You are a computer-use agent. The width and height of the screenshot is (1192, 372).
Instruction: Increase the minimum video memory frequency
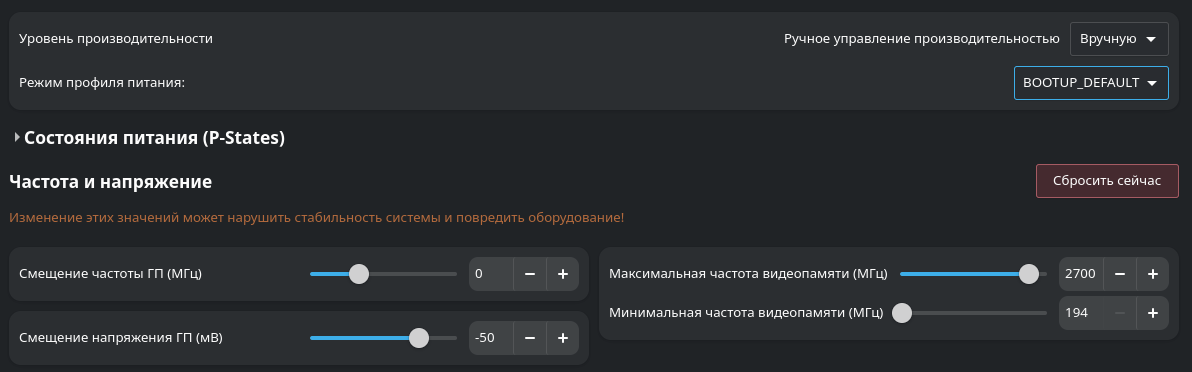1152,313
